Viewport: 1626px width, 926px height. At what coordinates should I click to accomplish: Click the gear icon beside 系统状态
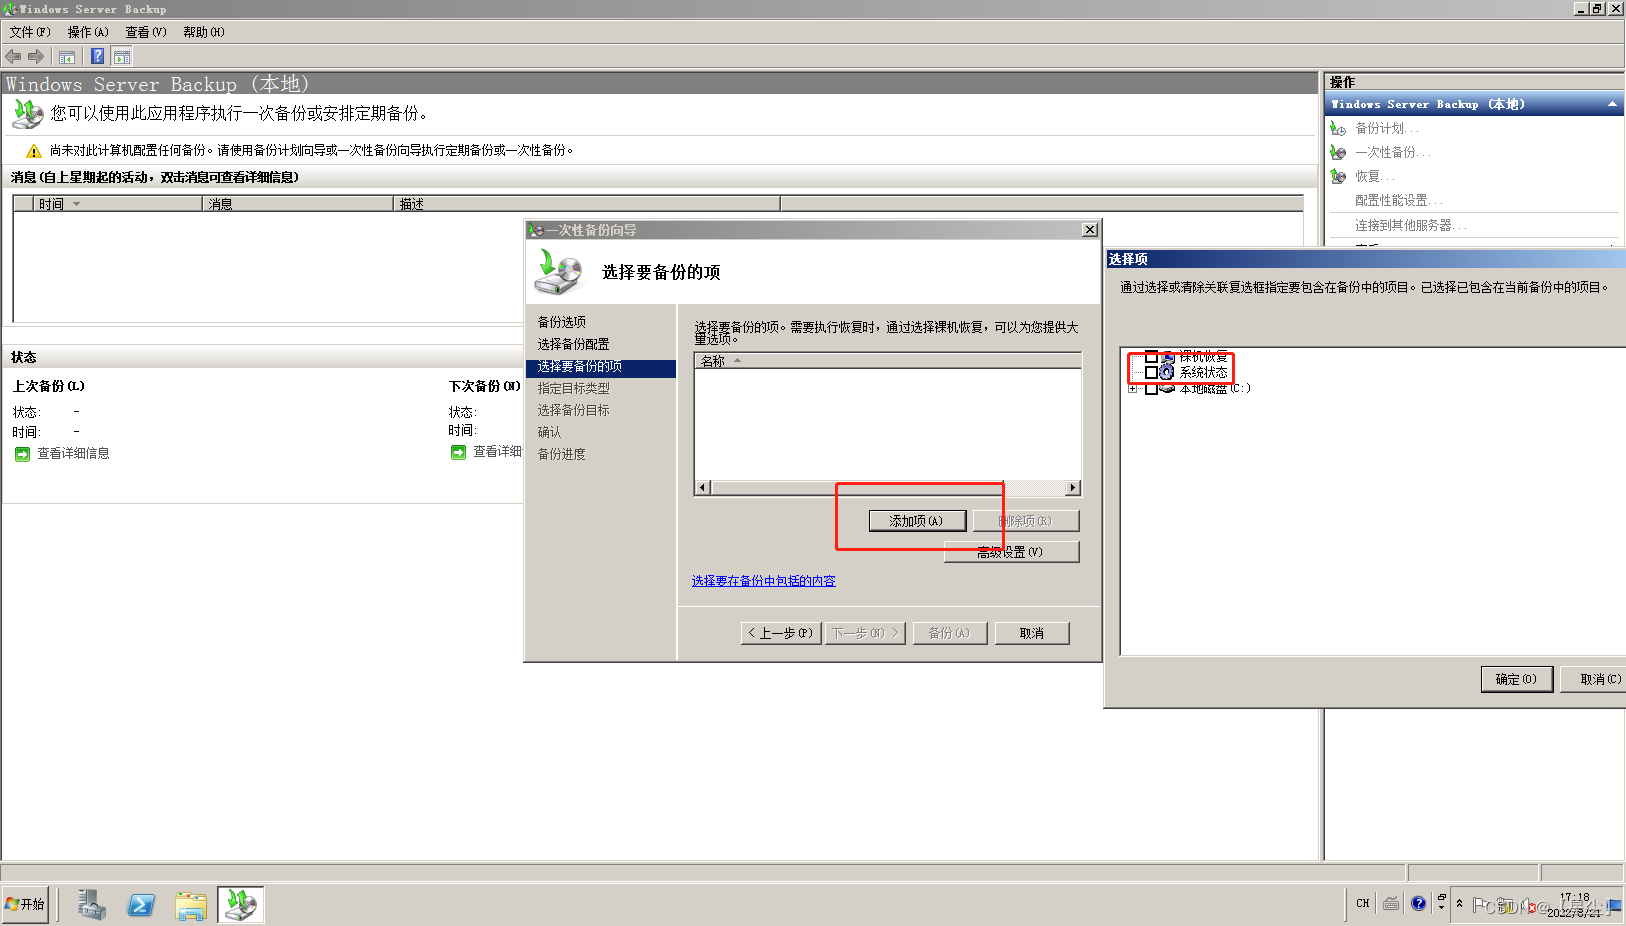point(1167,372)
